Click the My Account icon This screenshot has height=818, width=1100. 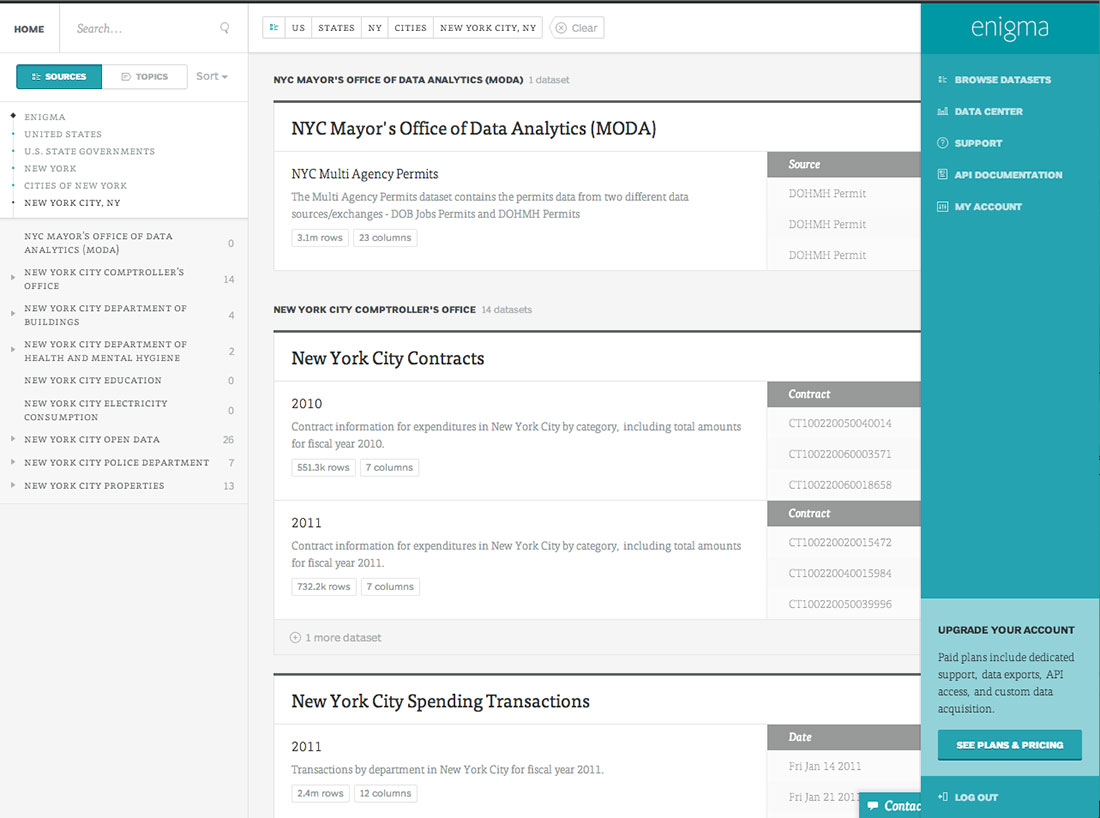click(x=942, y=207)
